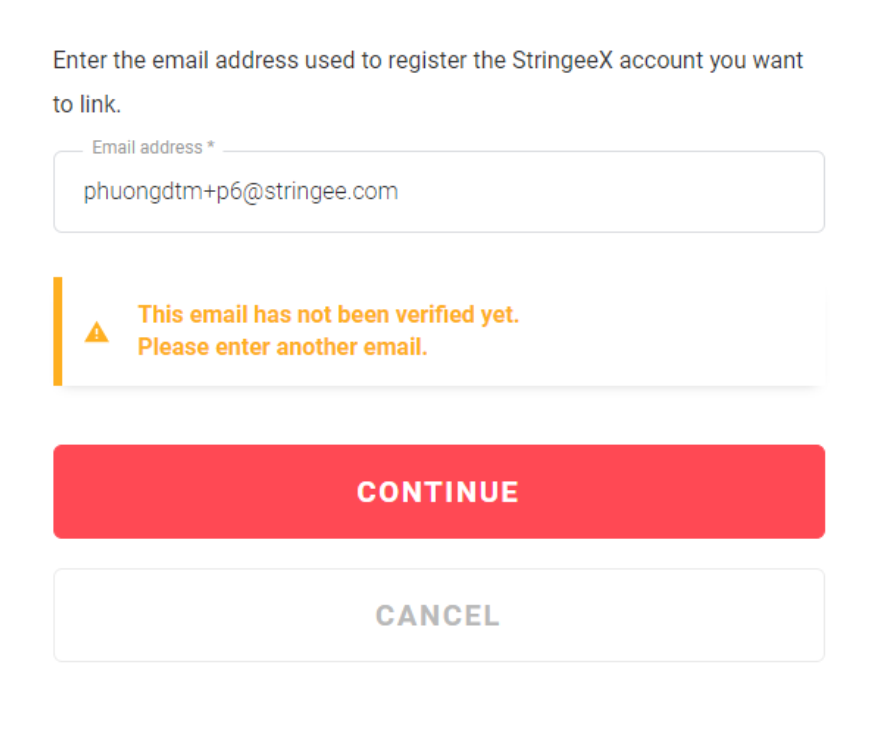Click the instruction line starting "Enter the email address"

(428, 60)
